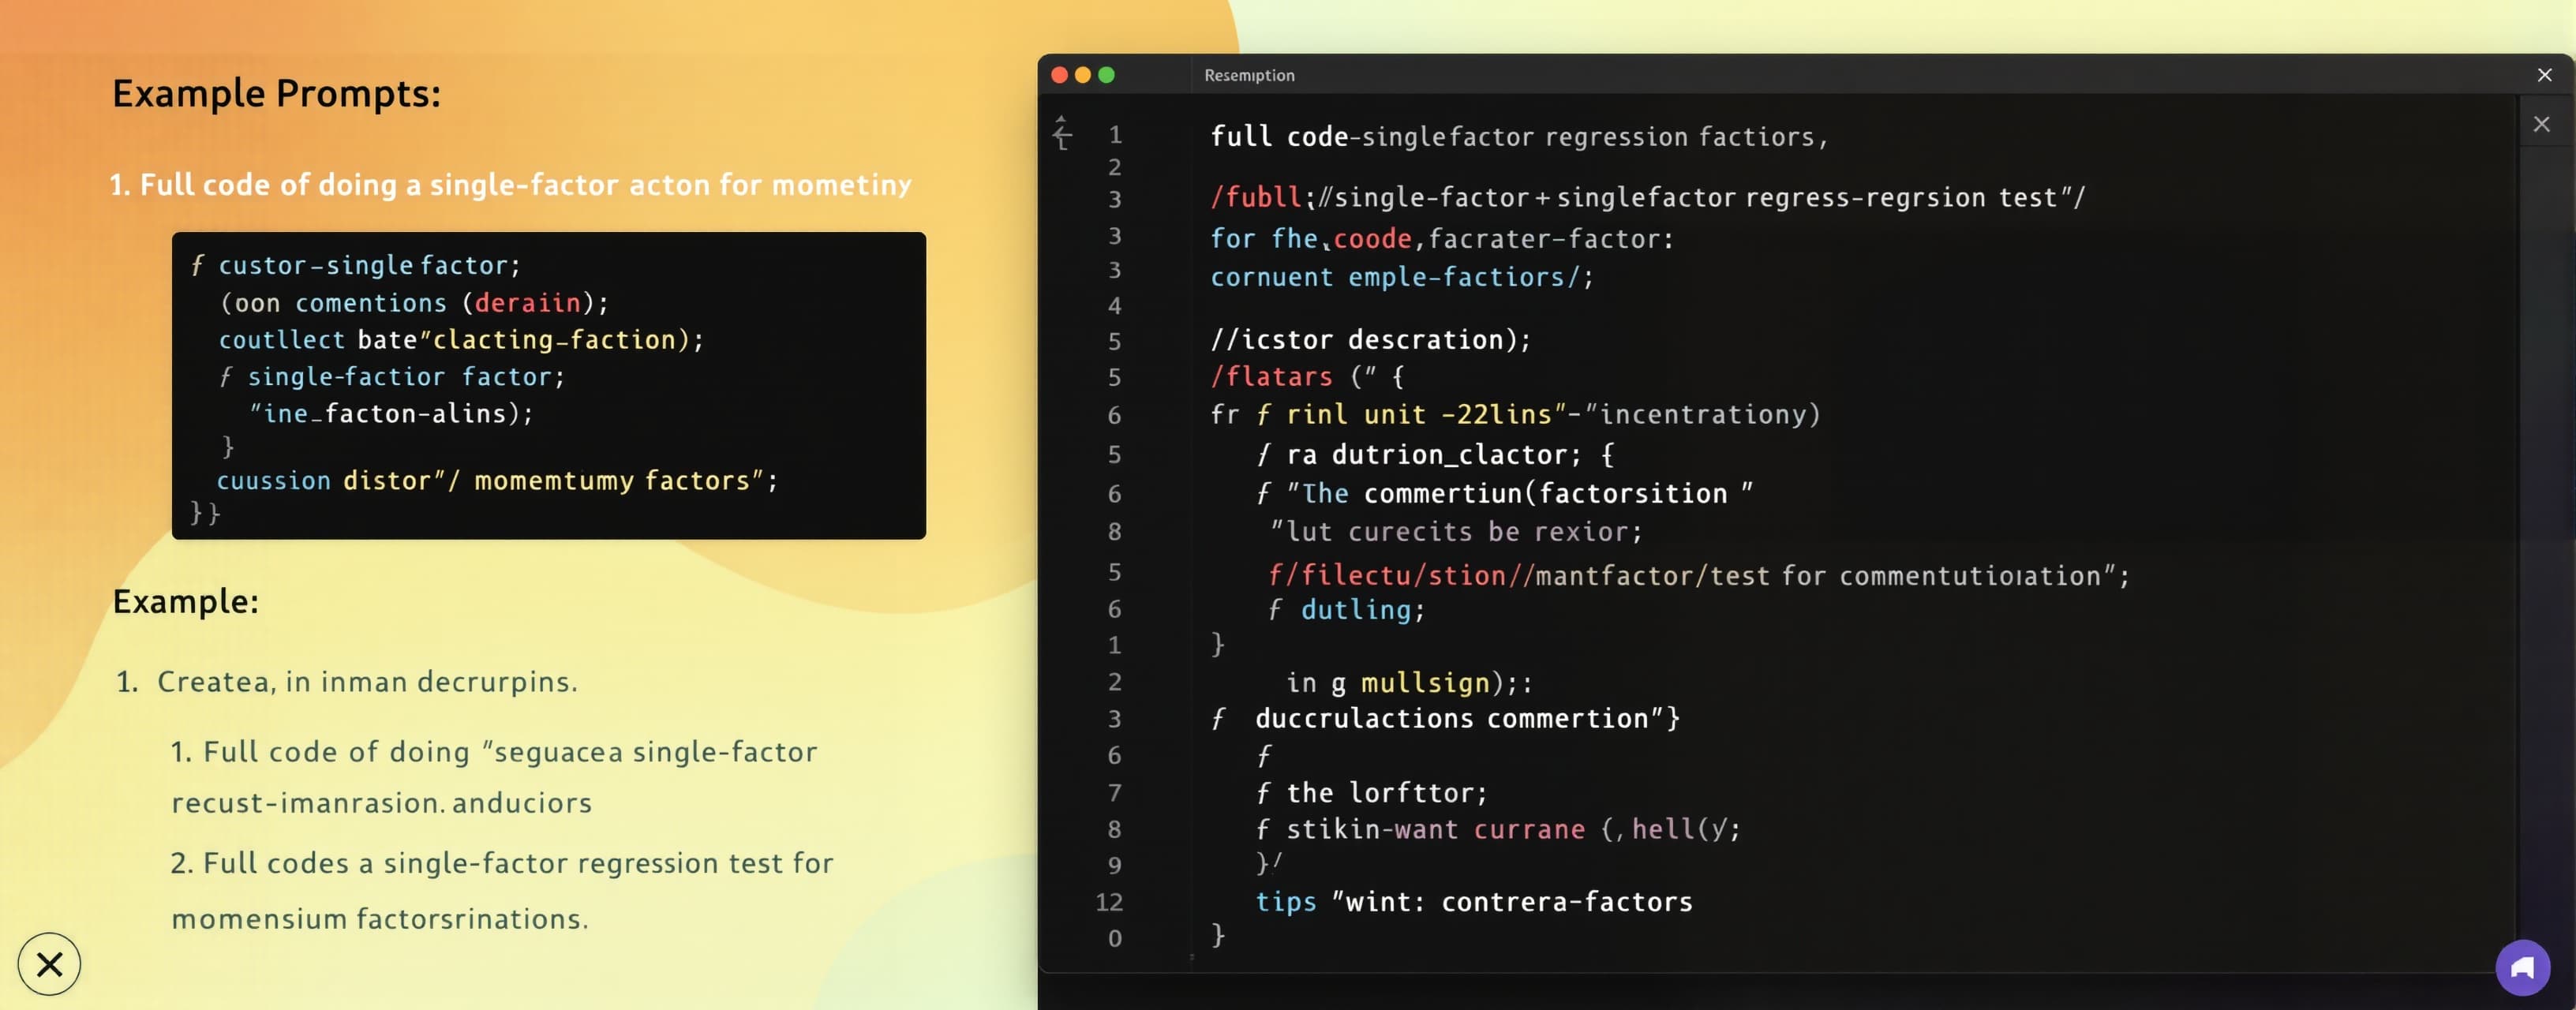Click the 'custor-single factor' code line
Screen dimensions: 2576x1010
click(x=356, y=265)
